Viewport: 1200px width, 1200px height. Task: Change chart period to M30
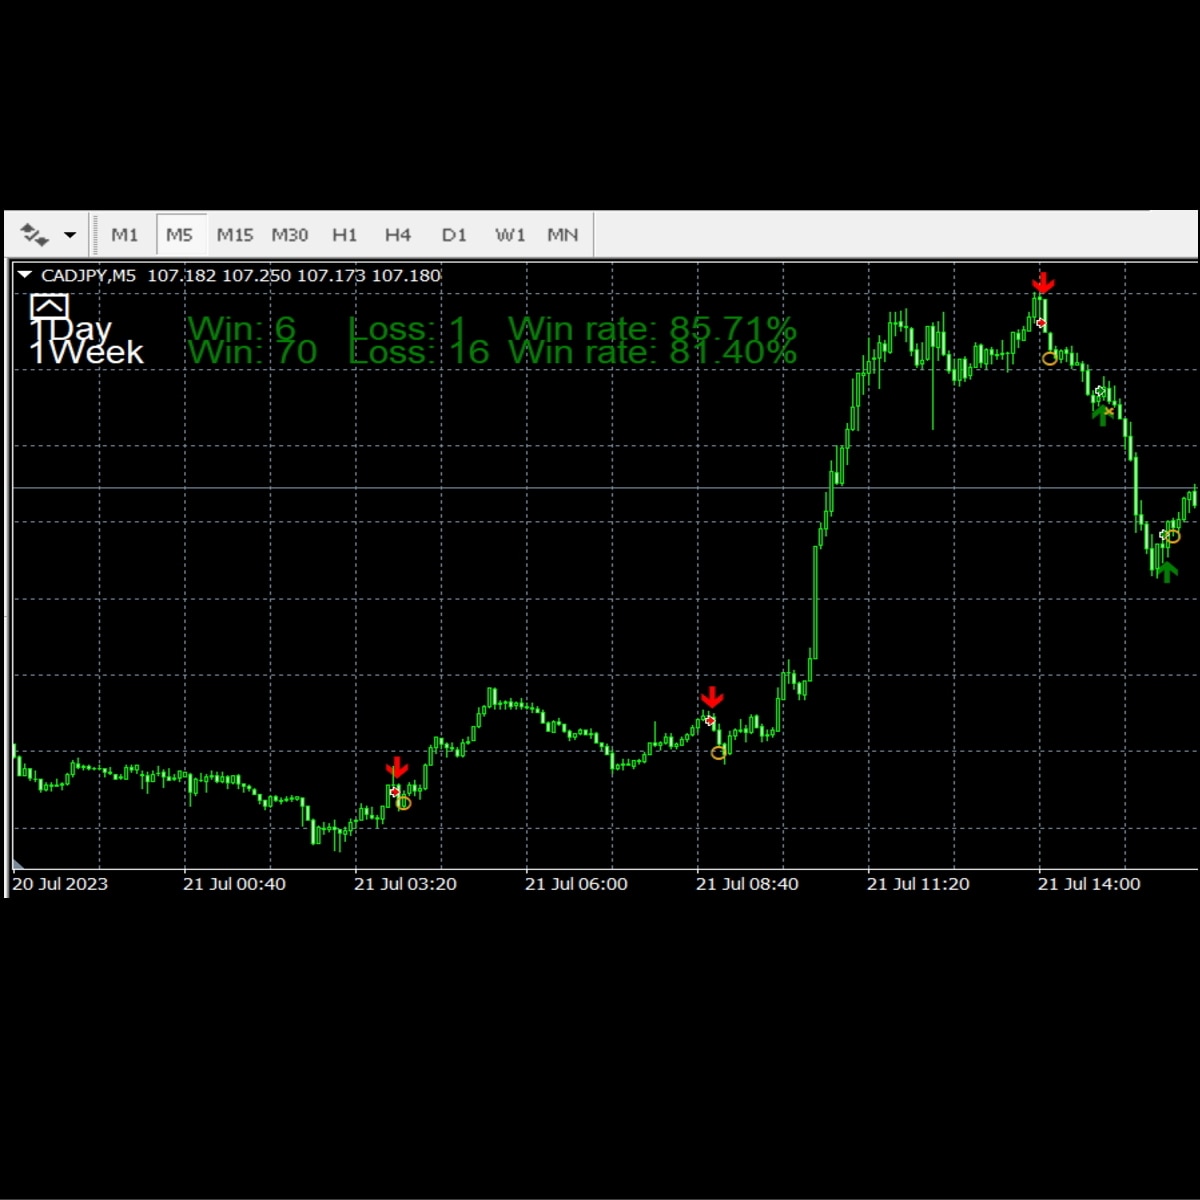(x=290, y=235)
